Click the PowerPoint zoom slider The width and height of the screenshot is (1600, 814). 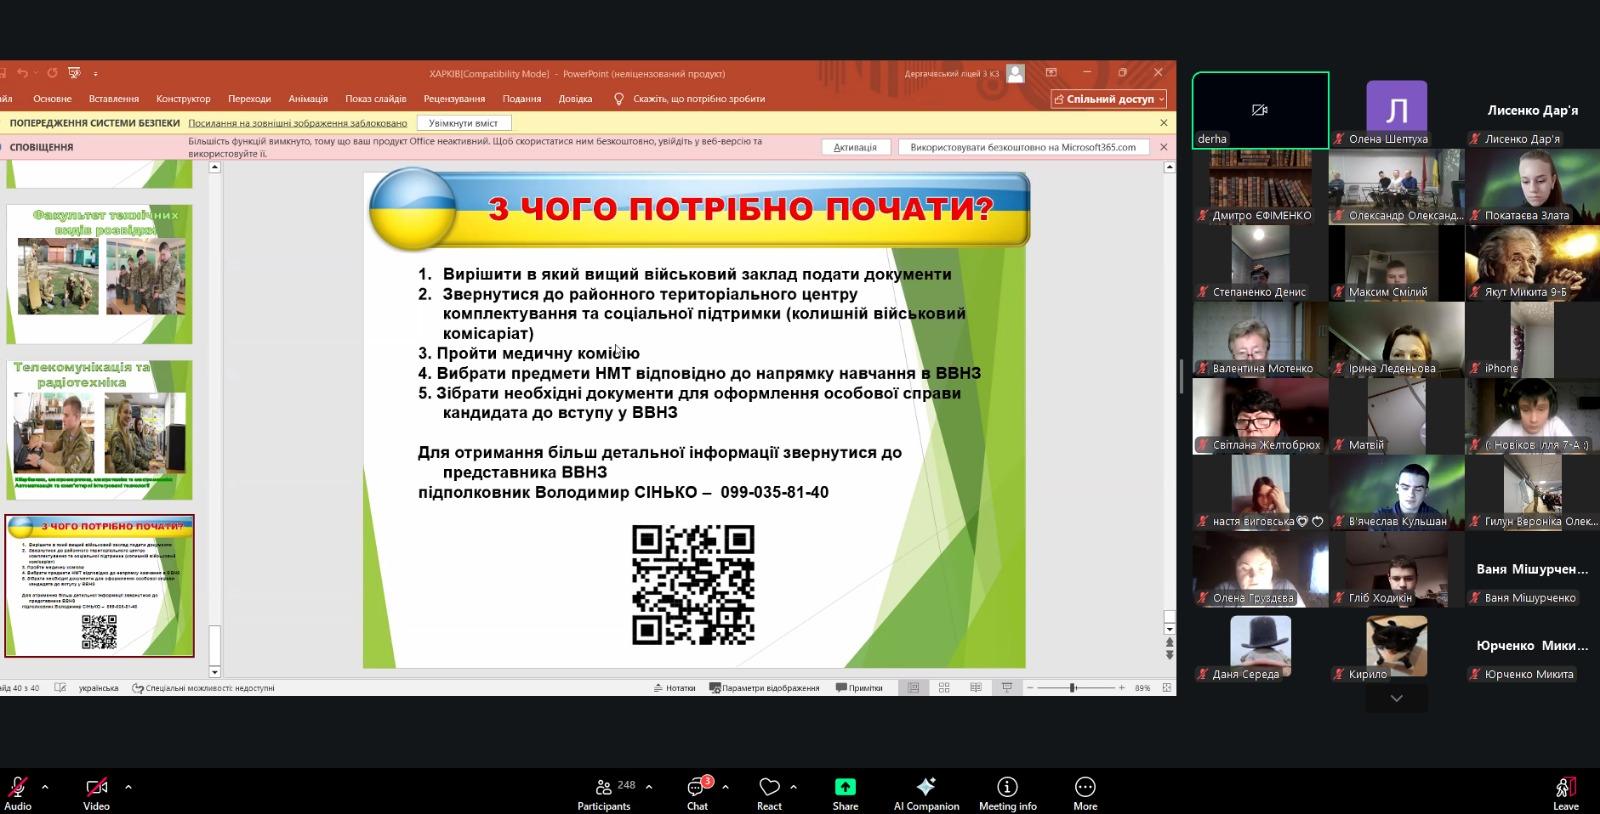pyautogui.click(x=1073, y=688)
